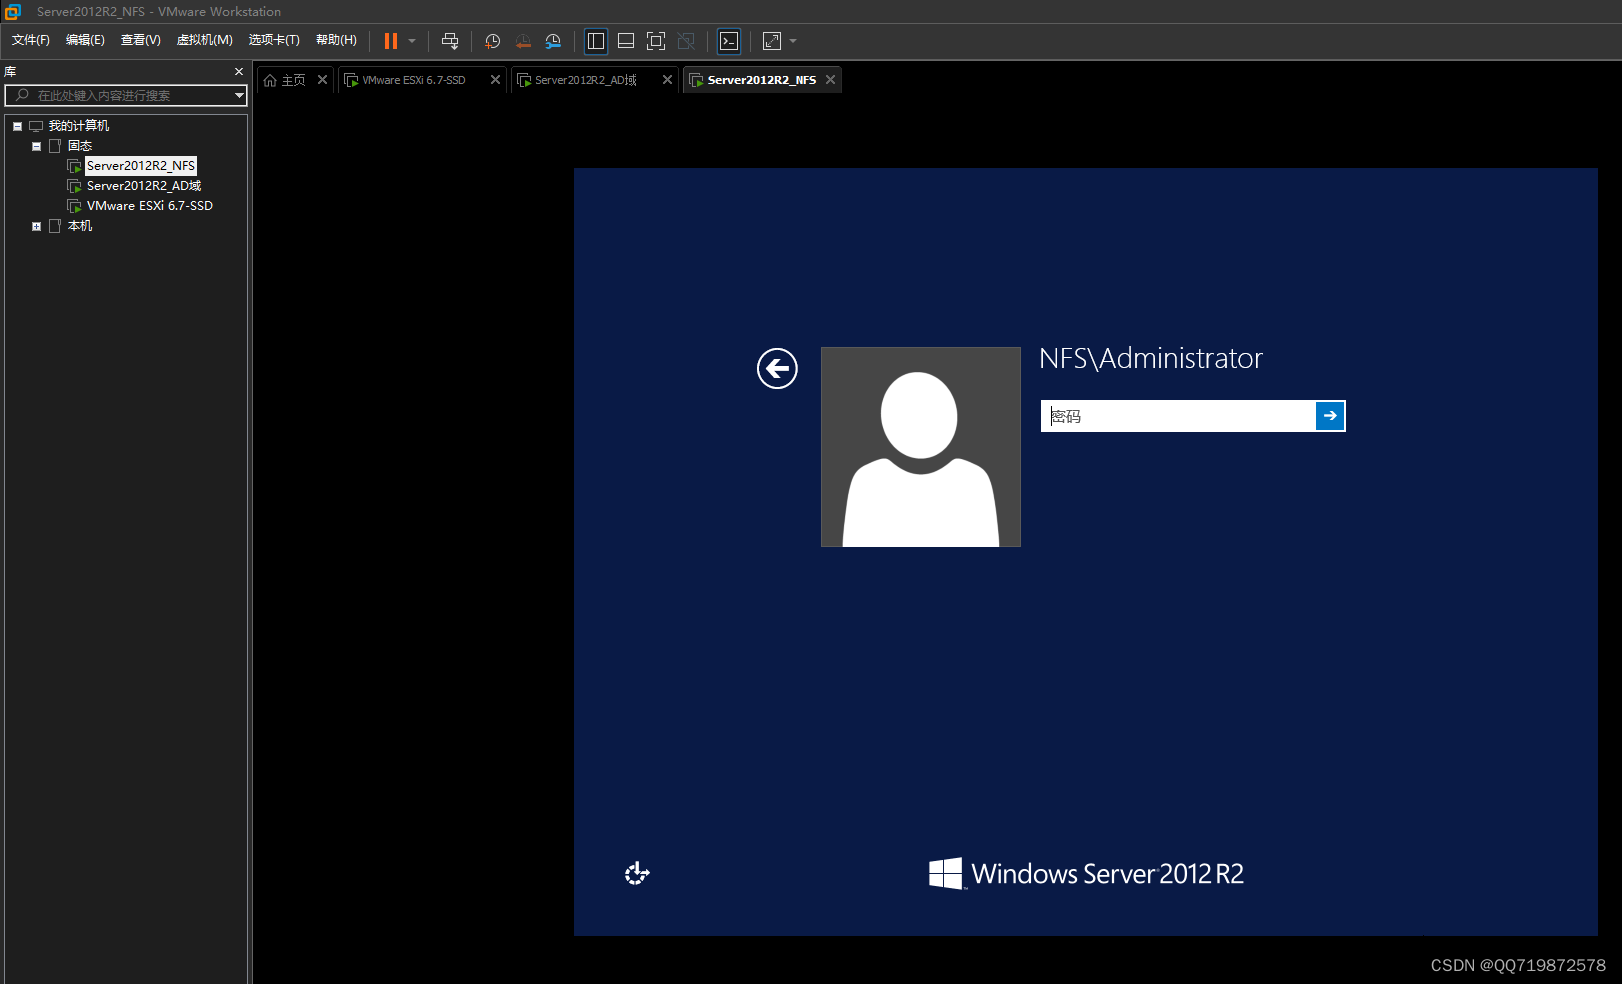
Task: Click the Unity mode icon
Action: [686, 41]
